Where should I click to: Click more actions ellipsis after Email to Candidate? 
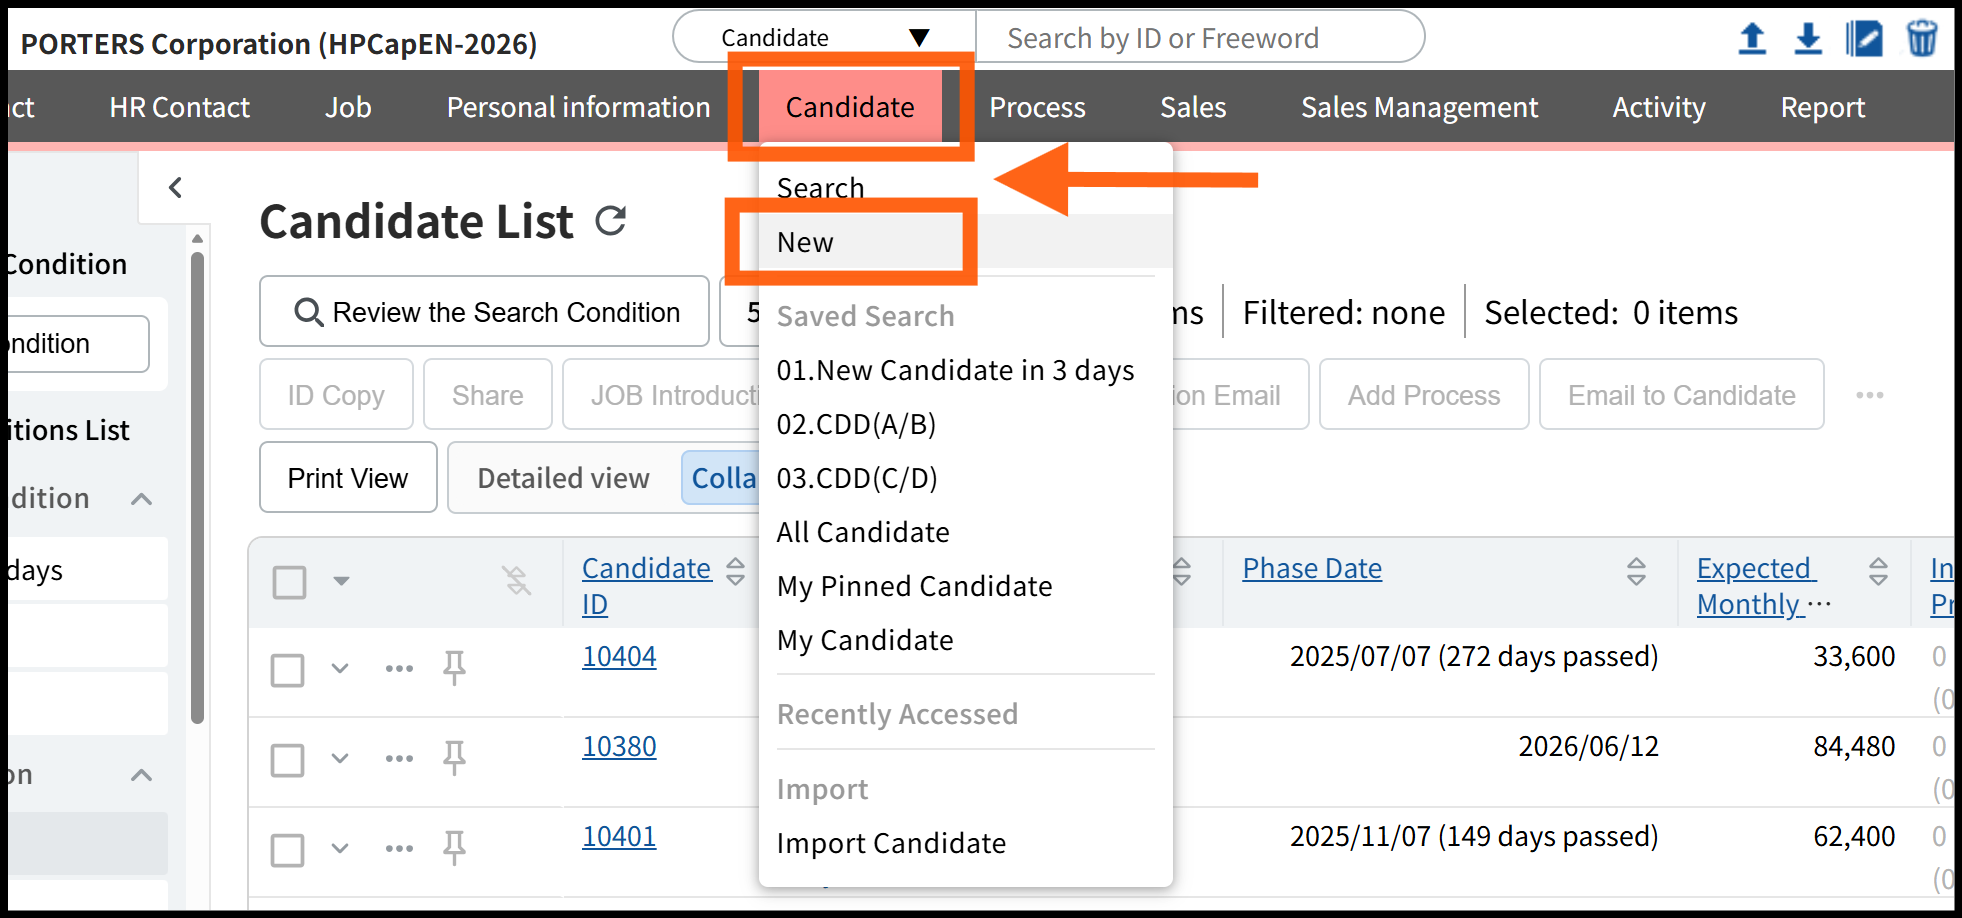tap(1869, 395)
